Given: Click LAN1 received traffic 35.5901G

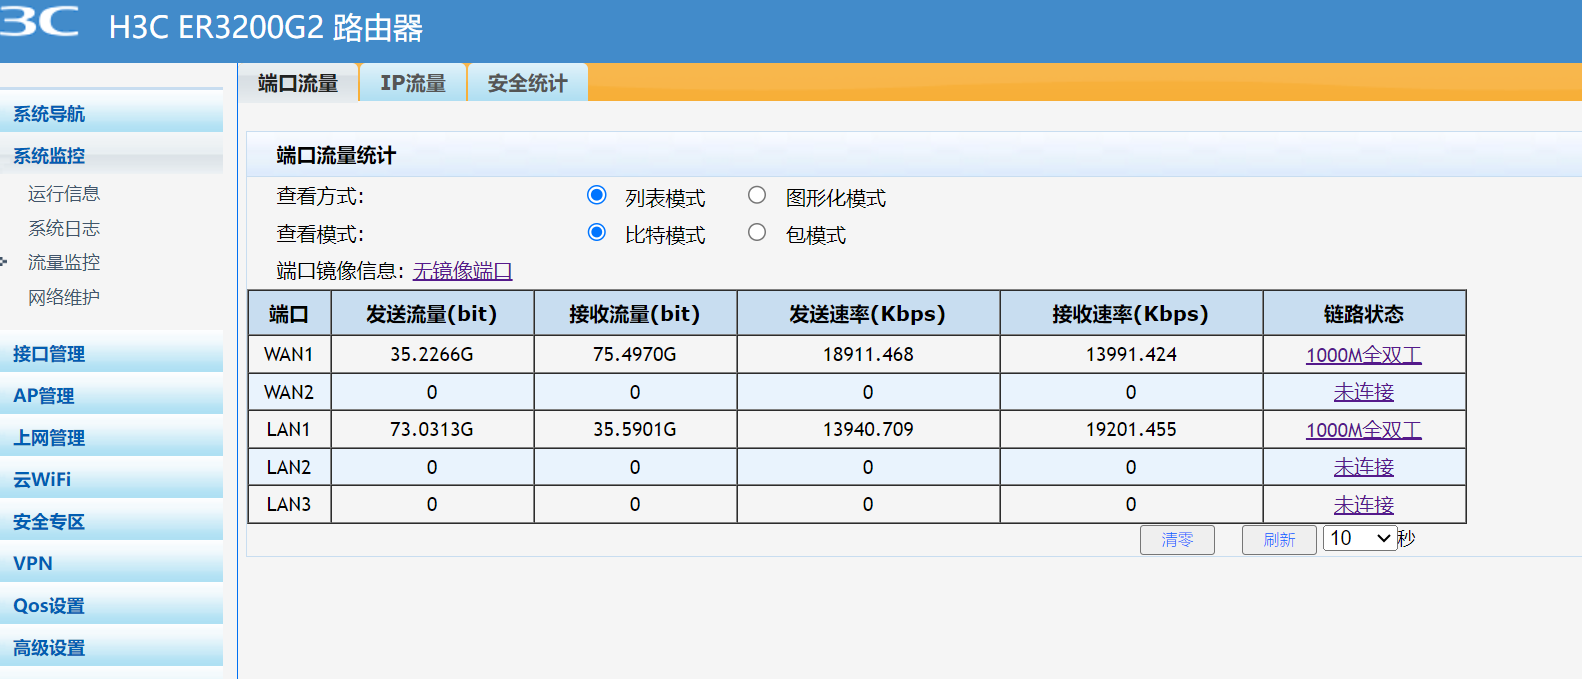Looking at the screenshot, I should (635, 429).
